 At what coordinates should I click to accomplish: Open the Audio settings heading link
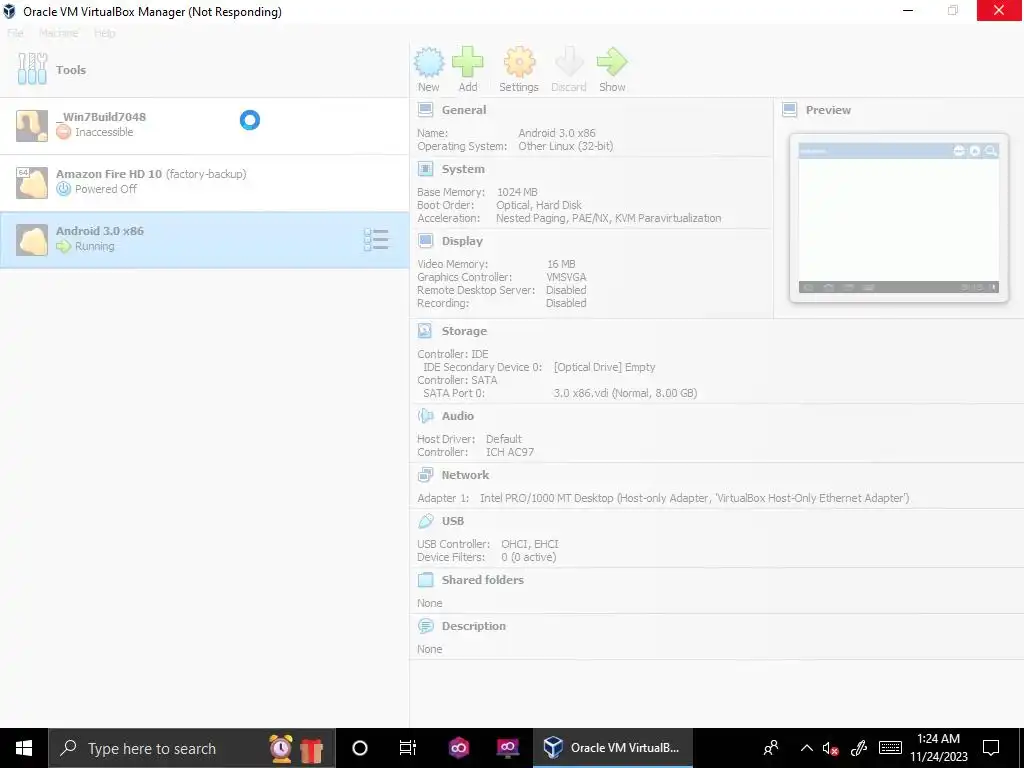tap(458, 416)
